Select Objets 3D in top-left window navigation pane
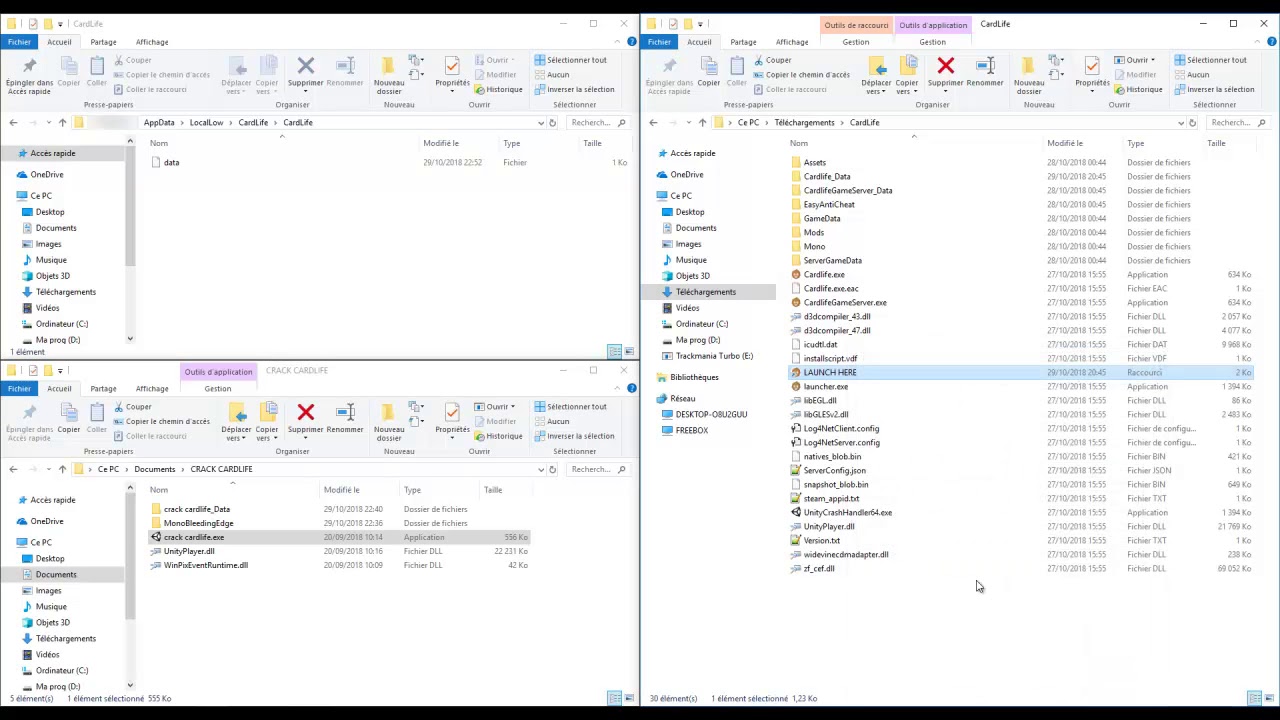This screenshot has width=1280, height=720. (52, 276)
